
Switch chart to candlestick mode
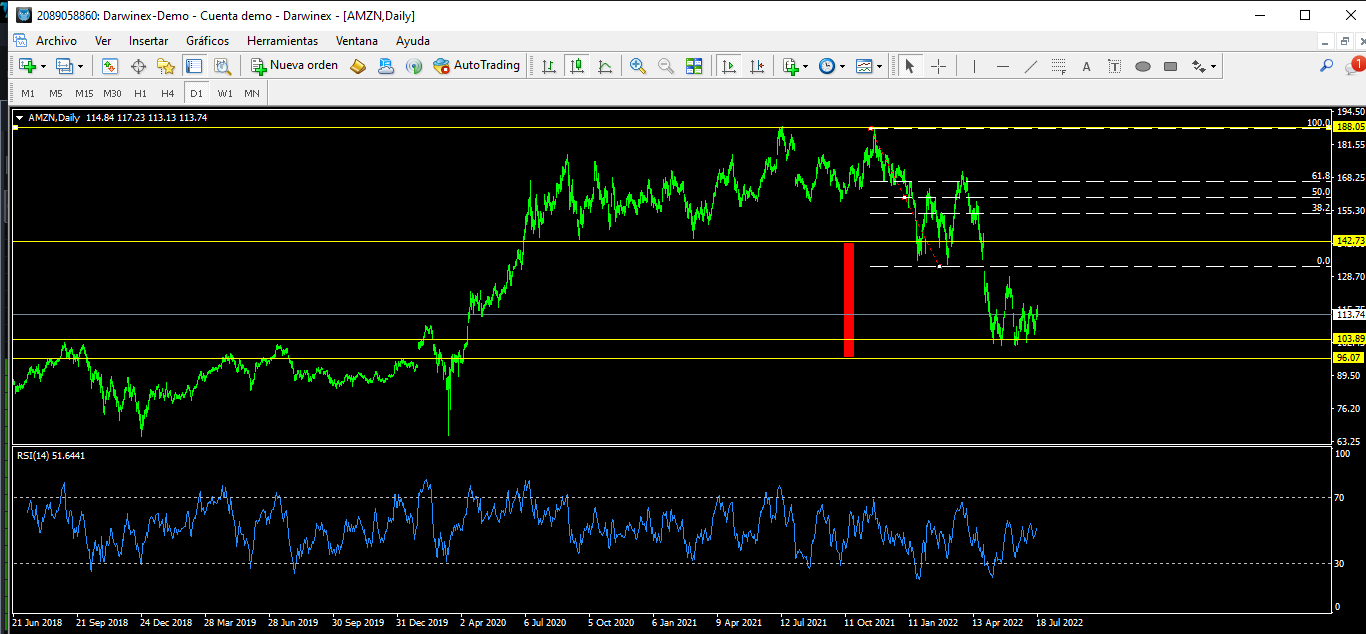pyautogui.click(x=577, y=66)
